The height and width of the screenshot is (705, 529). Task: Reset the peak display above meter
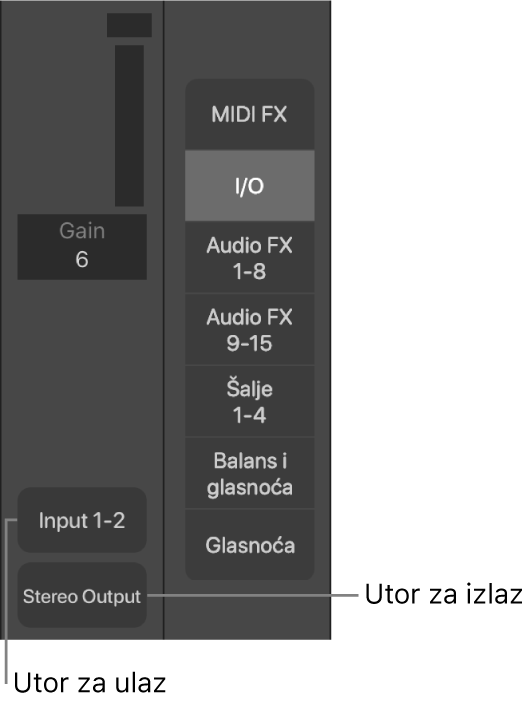(129, 25)
